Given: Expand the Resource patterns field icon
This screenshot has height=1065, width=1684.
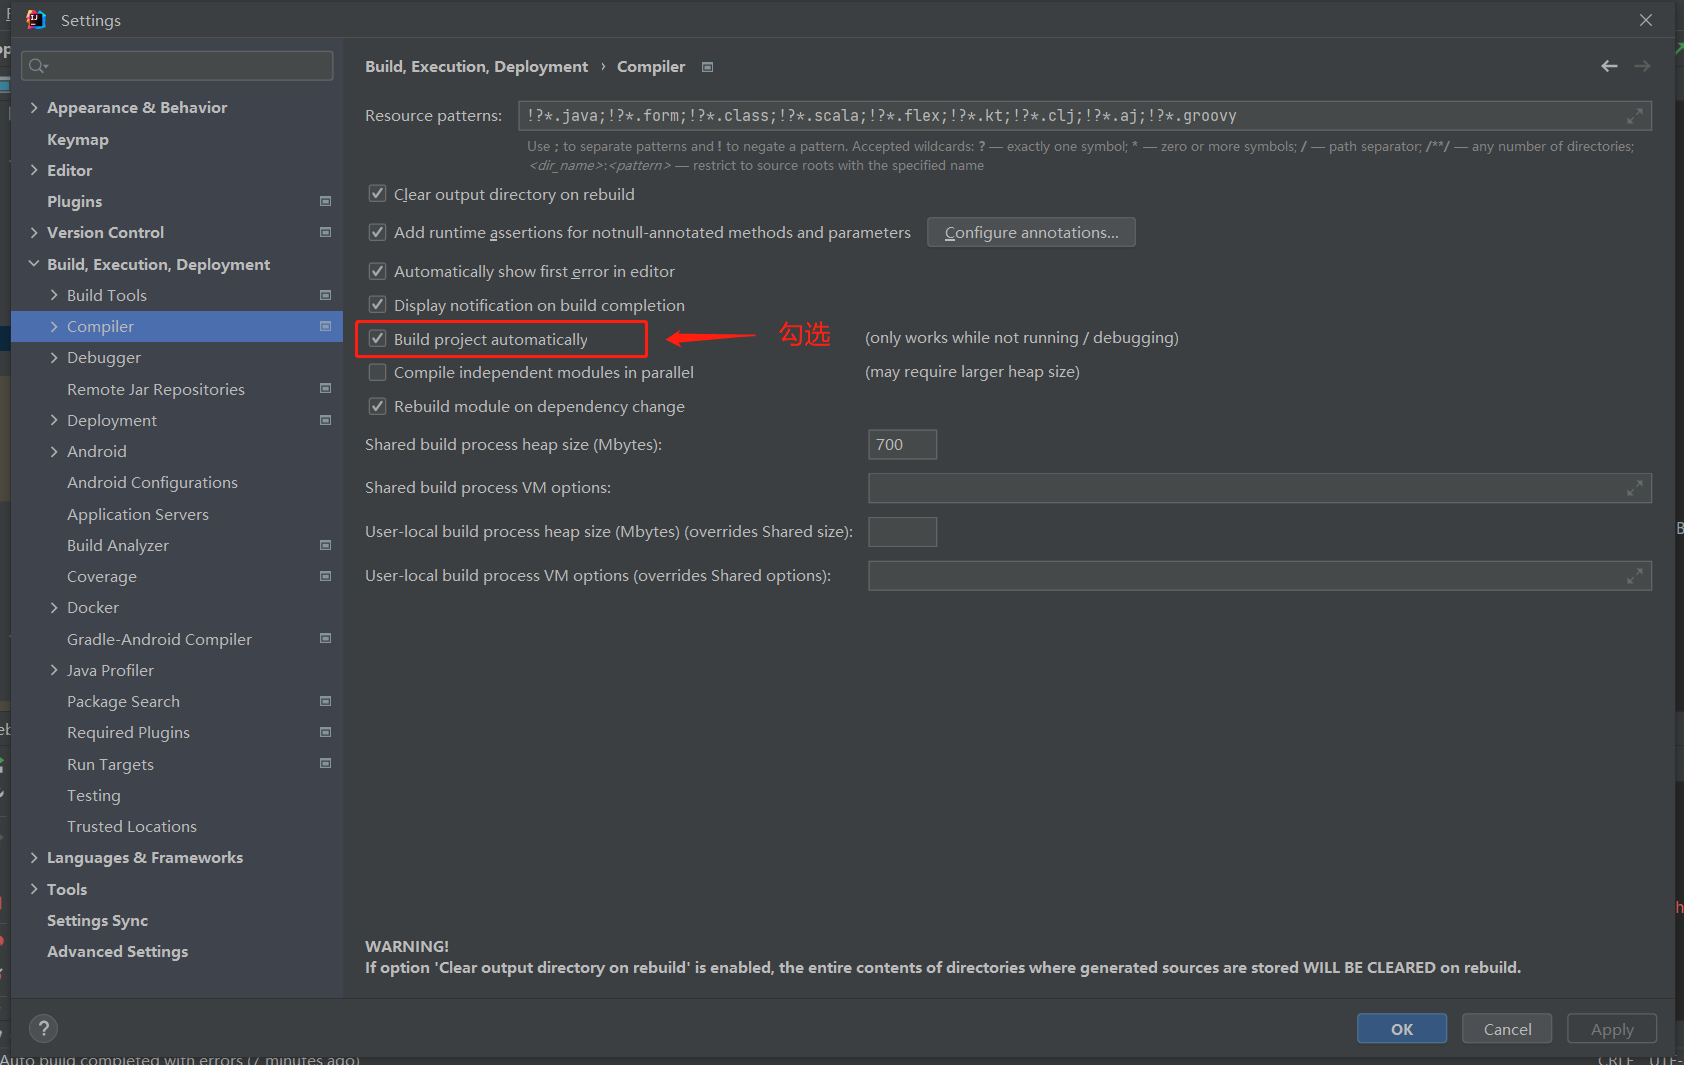Looking at the screenshot, I should pos(1634,116).
